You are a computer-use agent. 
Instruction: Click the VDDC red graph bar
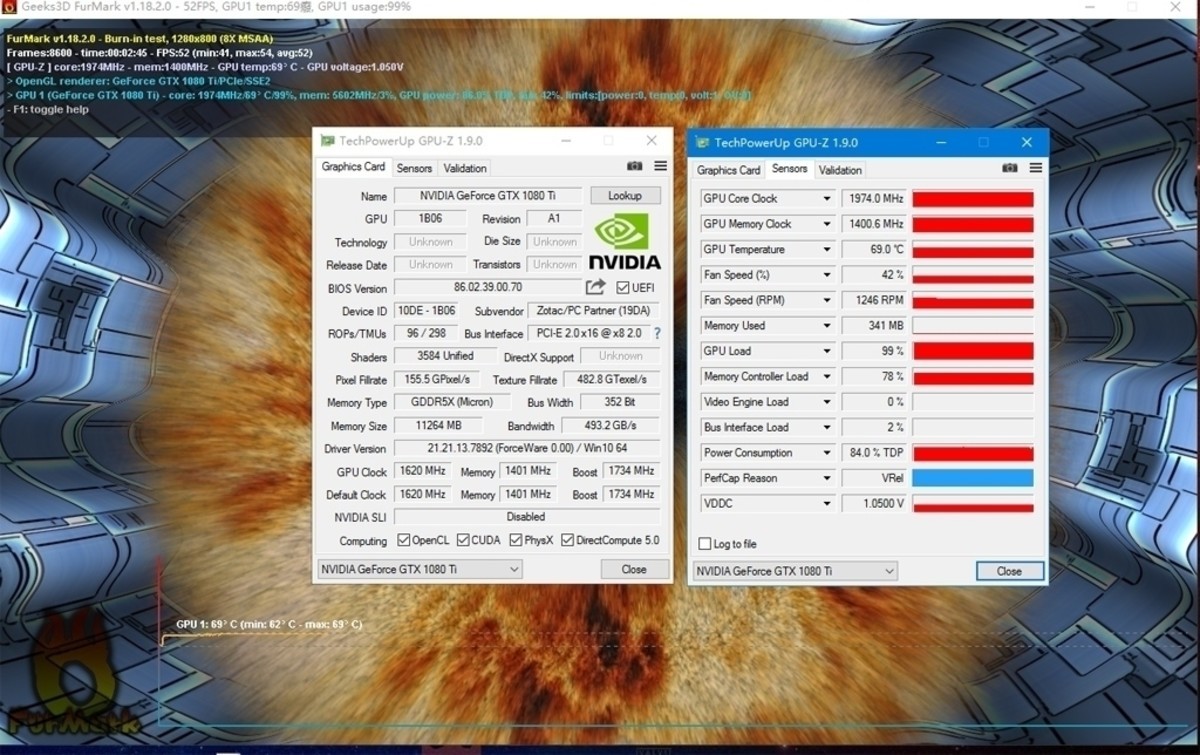[972, 504]
